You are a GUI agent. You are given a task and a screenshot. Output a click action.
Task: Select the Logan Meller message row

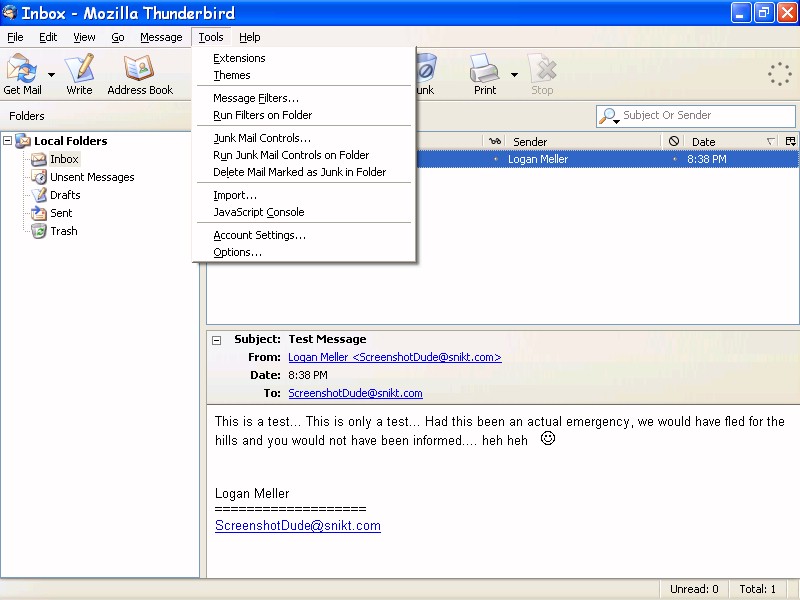coord(607,159)
